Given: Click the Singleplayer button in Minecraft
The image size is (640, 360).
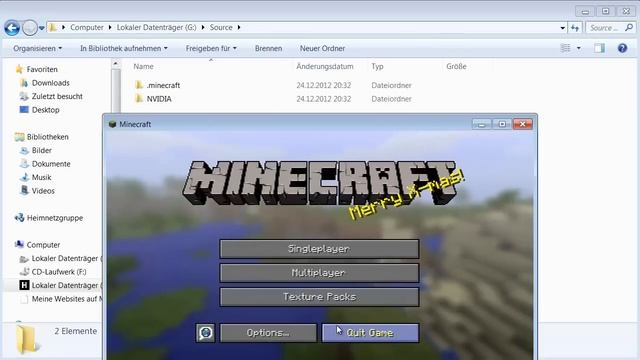Looking at the screenshot, I should click(x=319, y=249).
